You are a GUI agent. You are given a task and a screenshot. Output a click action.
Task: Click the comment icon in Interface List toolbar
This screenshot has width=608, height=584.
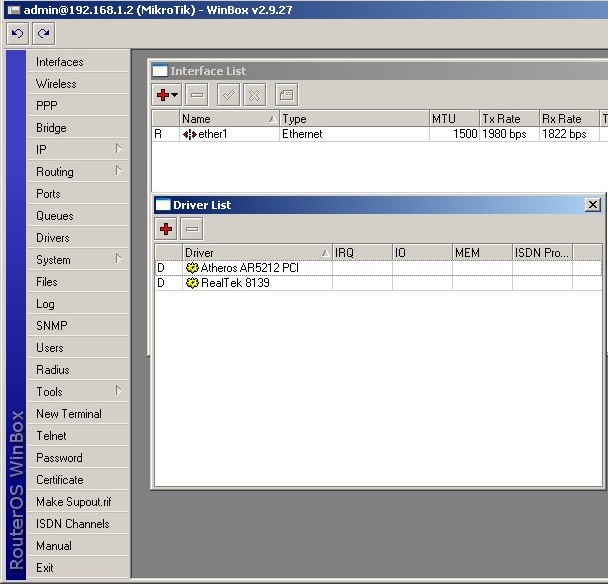tap(285, 95)
